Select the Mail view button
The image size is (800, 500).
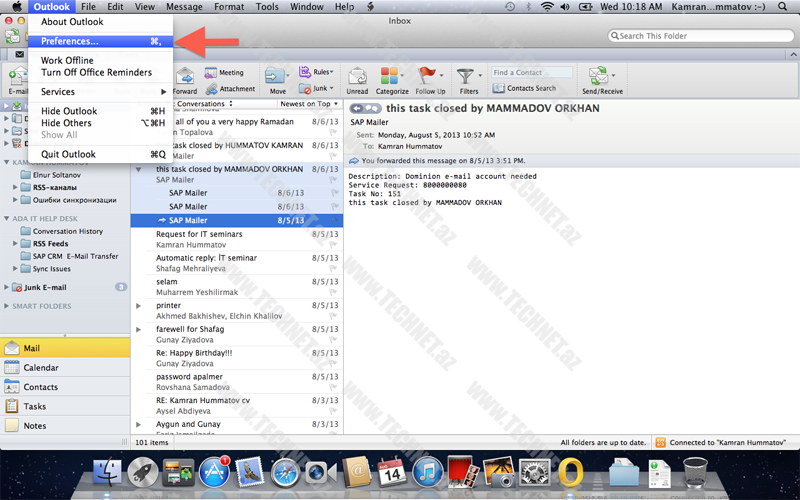click(65, 348)
